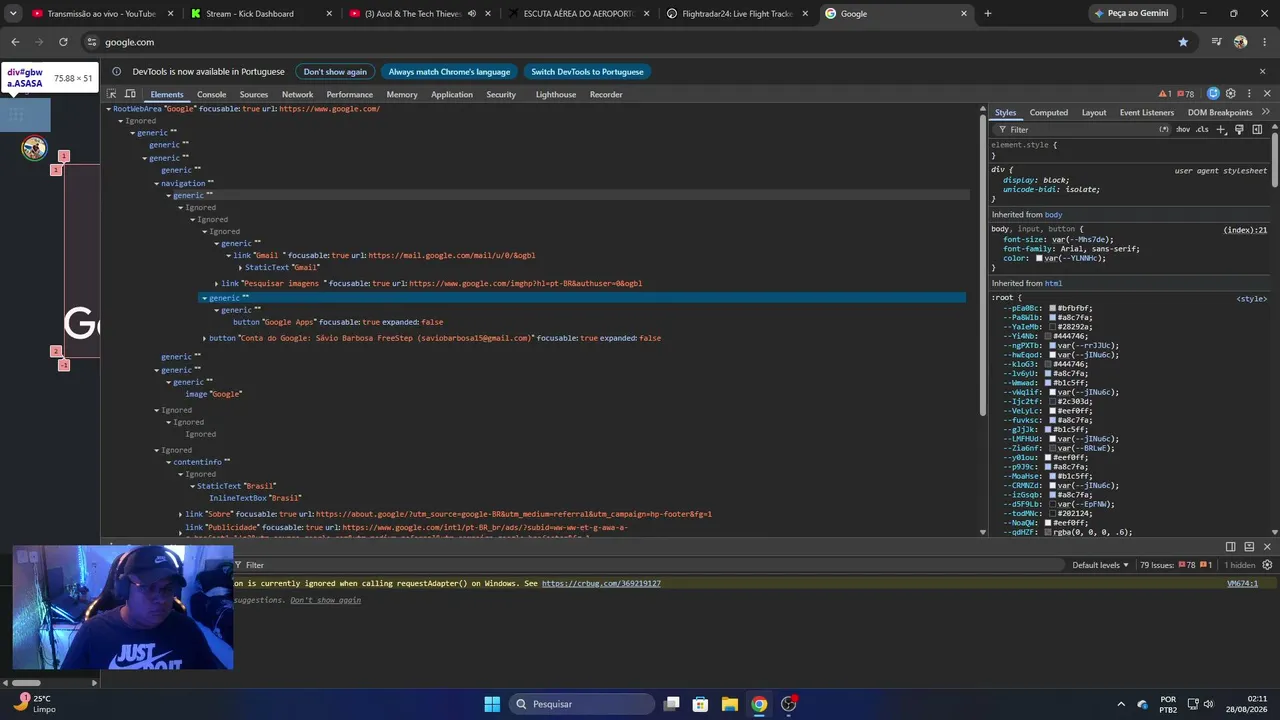Viewport: 1280px width, 720px height.
Task: Open a new Chrome tab
Action: pos(988,14)
